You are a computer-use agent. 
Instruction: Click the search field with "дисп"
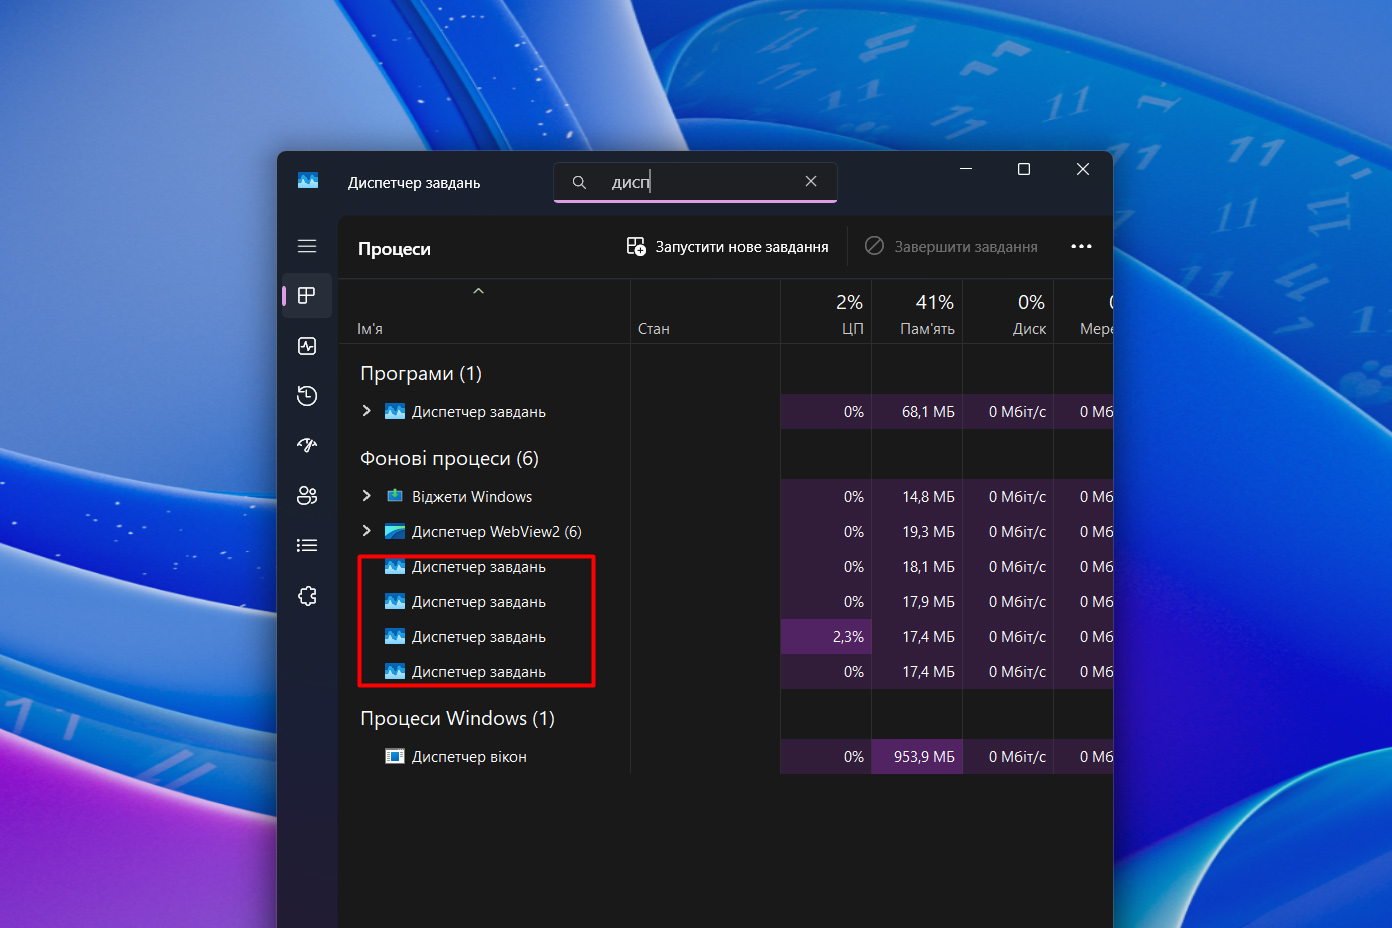coord(700,182)
